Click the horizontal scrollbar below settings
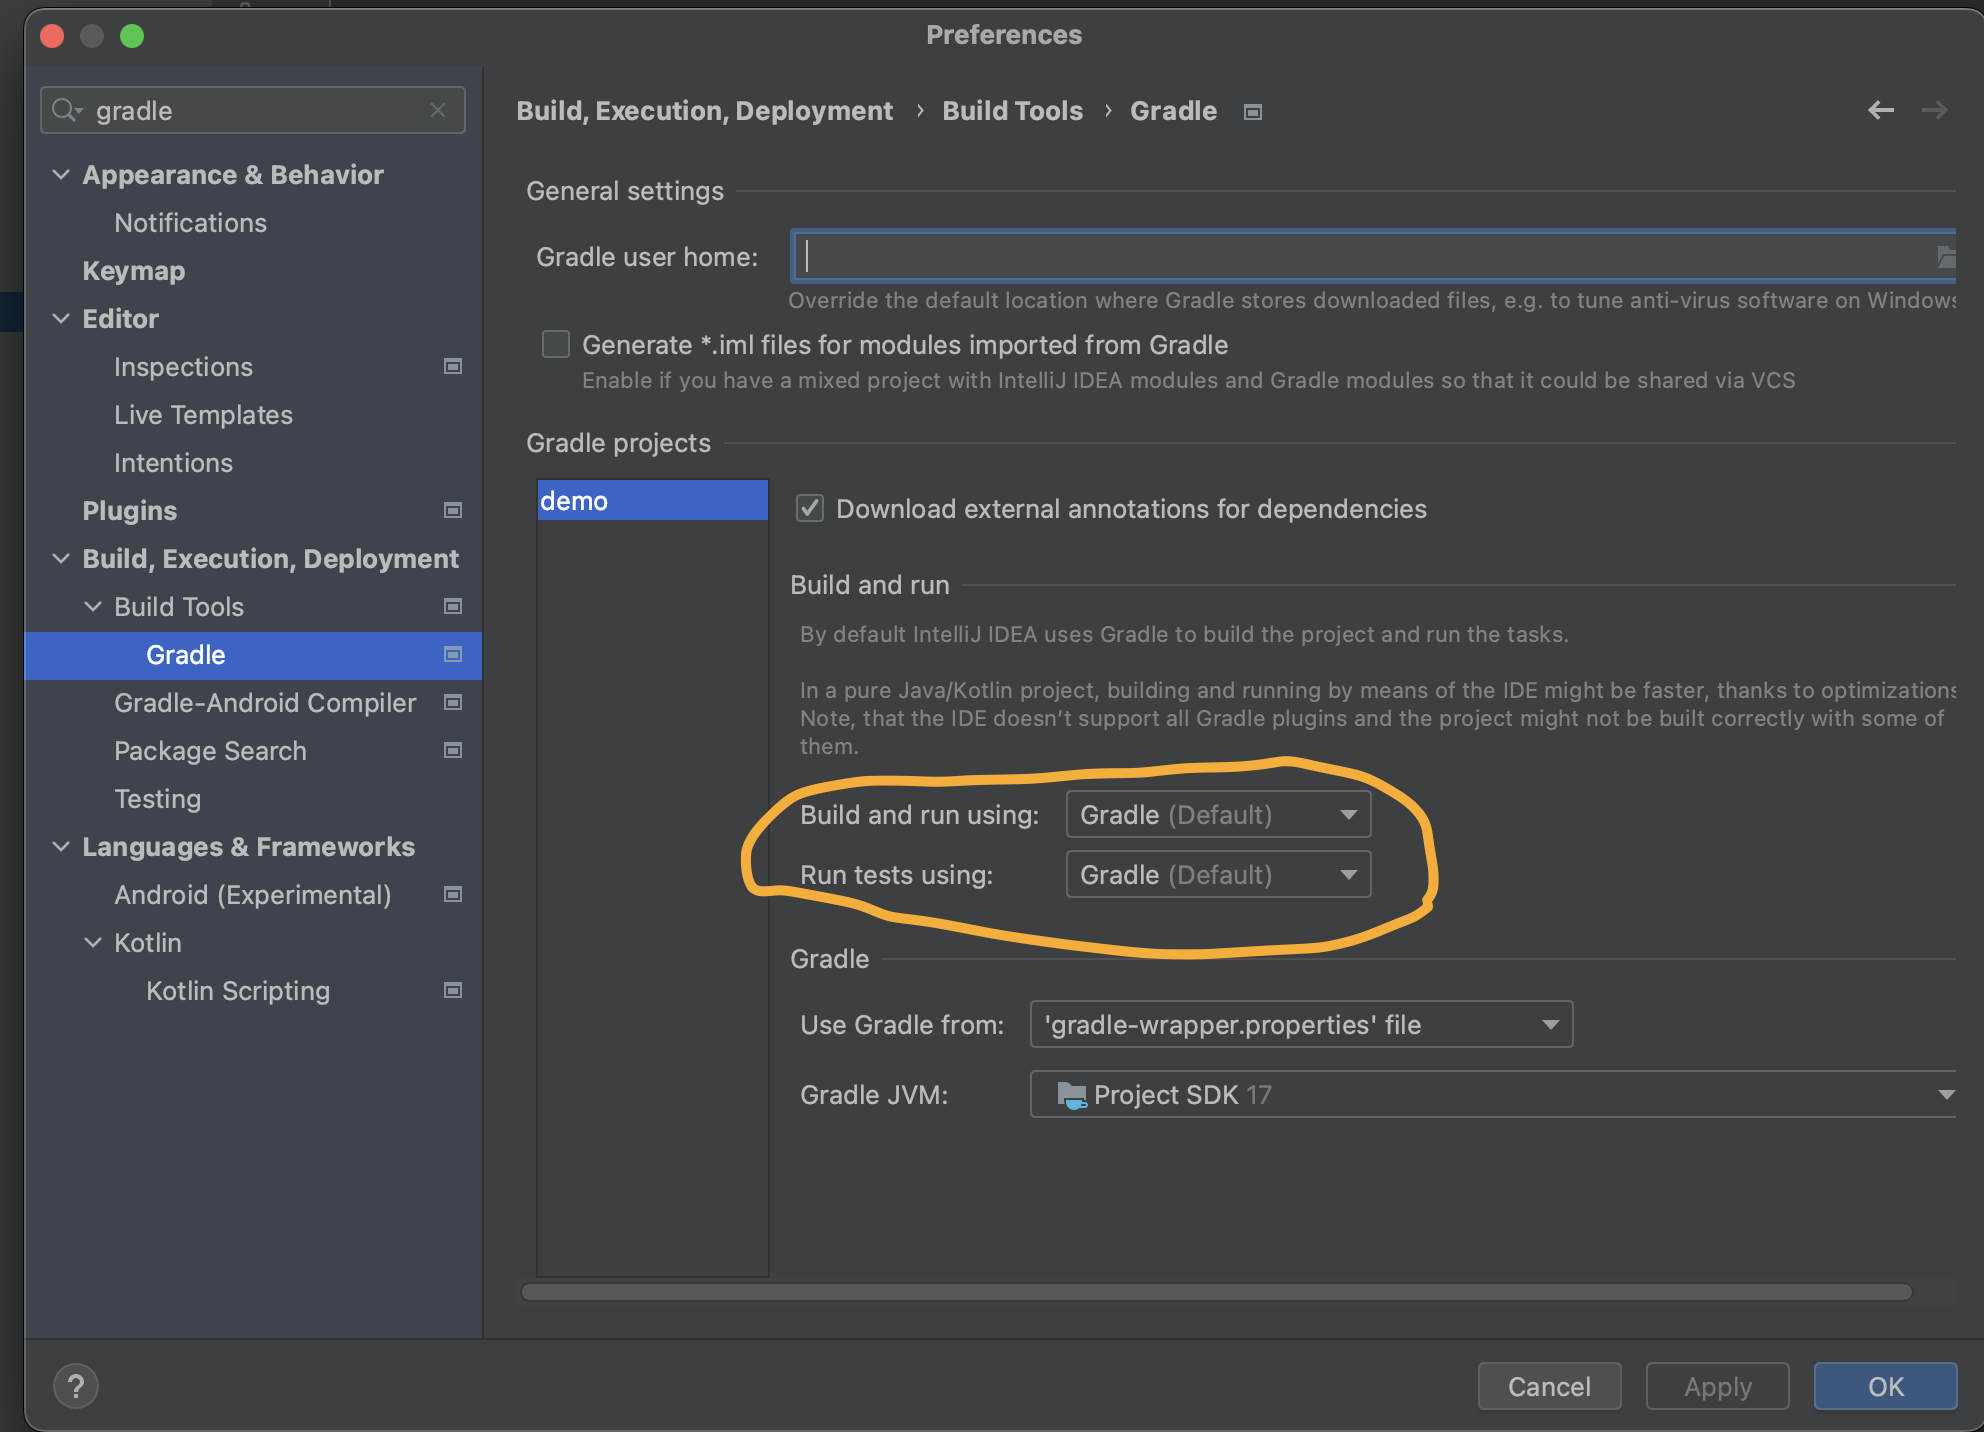The height and width of the screenshot is (1432, 1984). (1216, 1292)
